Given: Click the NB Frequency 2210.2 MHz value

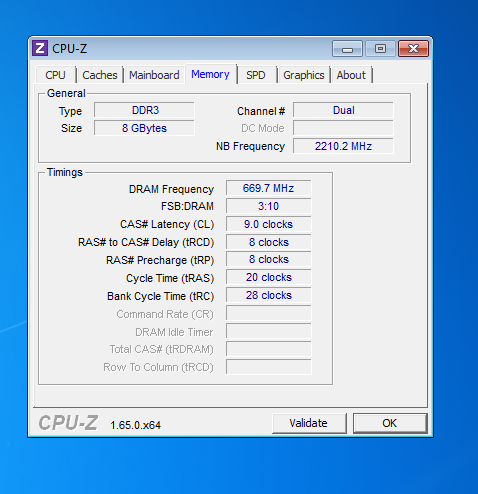Looking at the screenshot, I should tap(343, 146).
